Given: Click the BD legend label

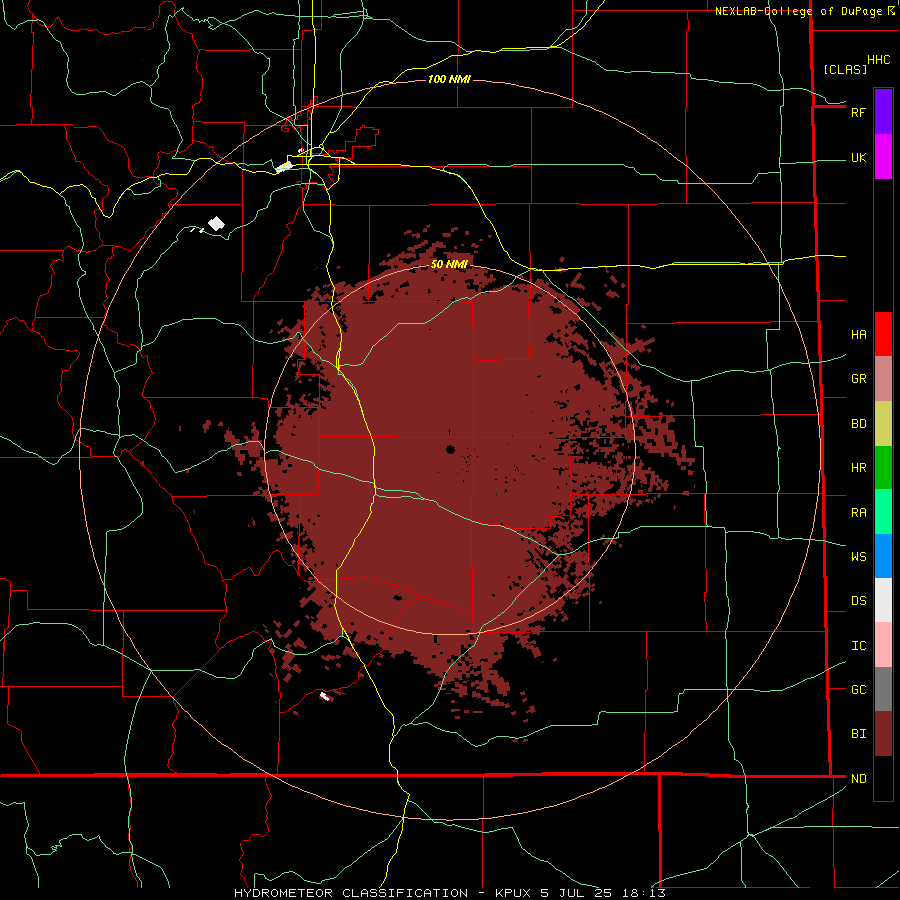Looking at the screenshot, I should (858, 424).
